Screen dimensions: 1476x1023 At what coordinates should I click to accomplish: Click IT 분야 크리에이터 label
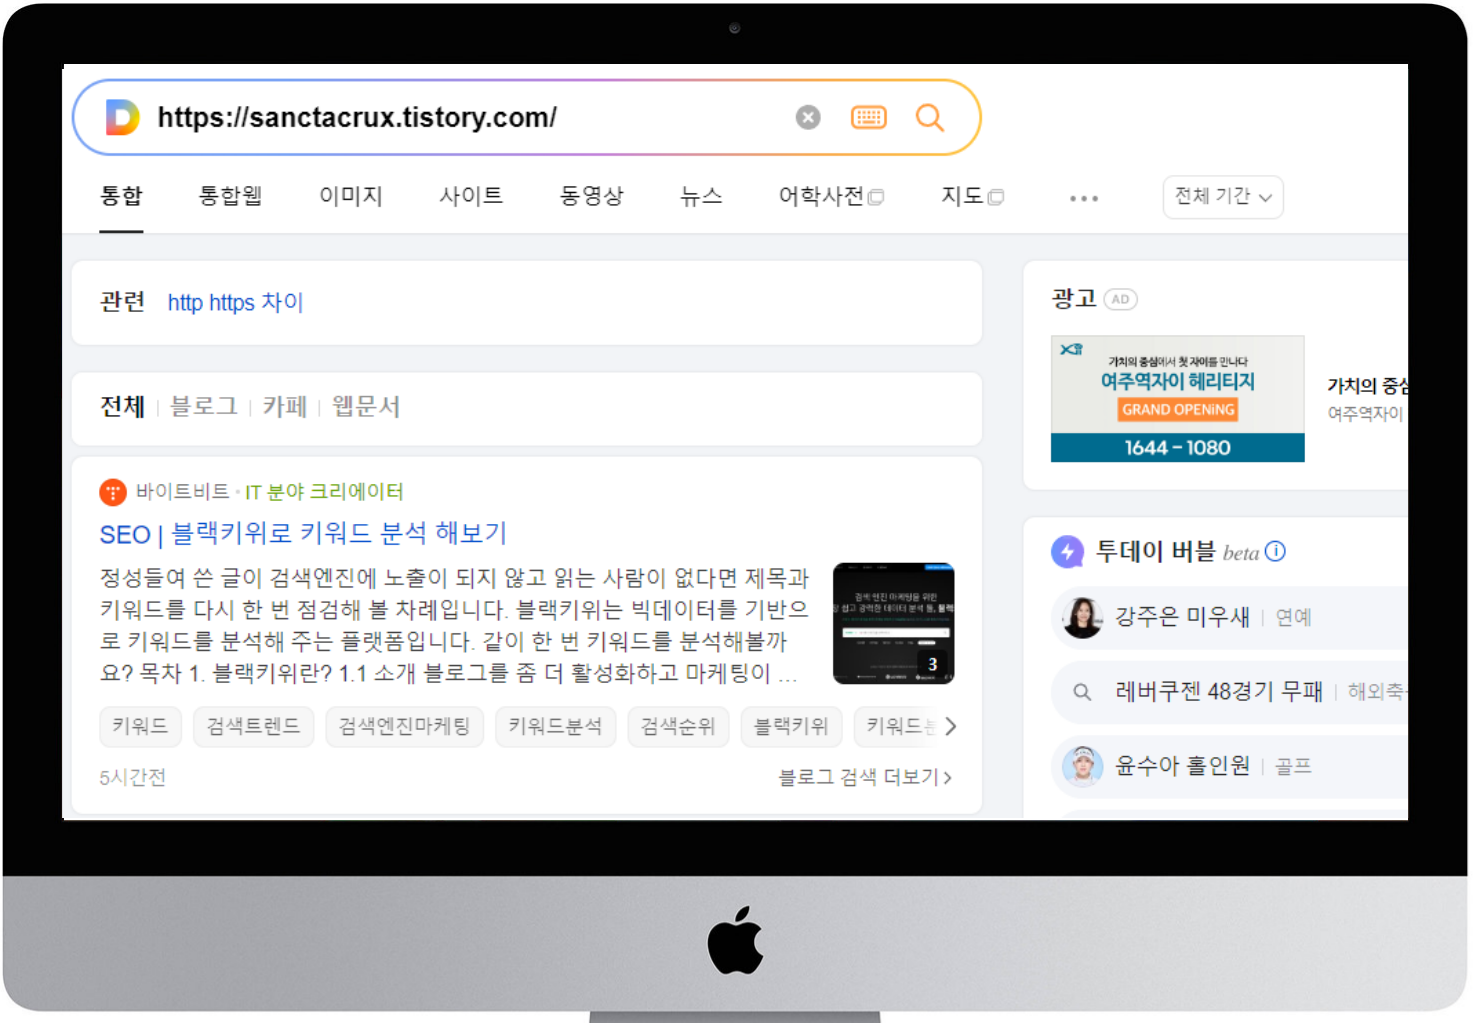click(324, 492)
